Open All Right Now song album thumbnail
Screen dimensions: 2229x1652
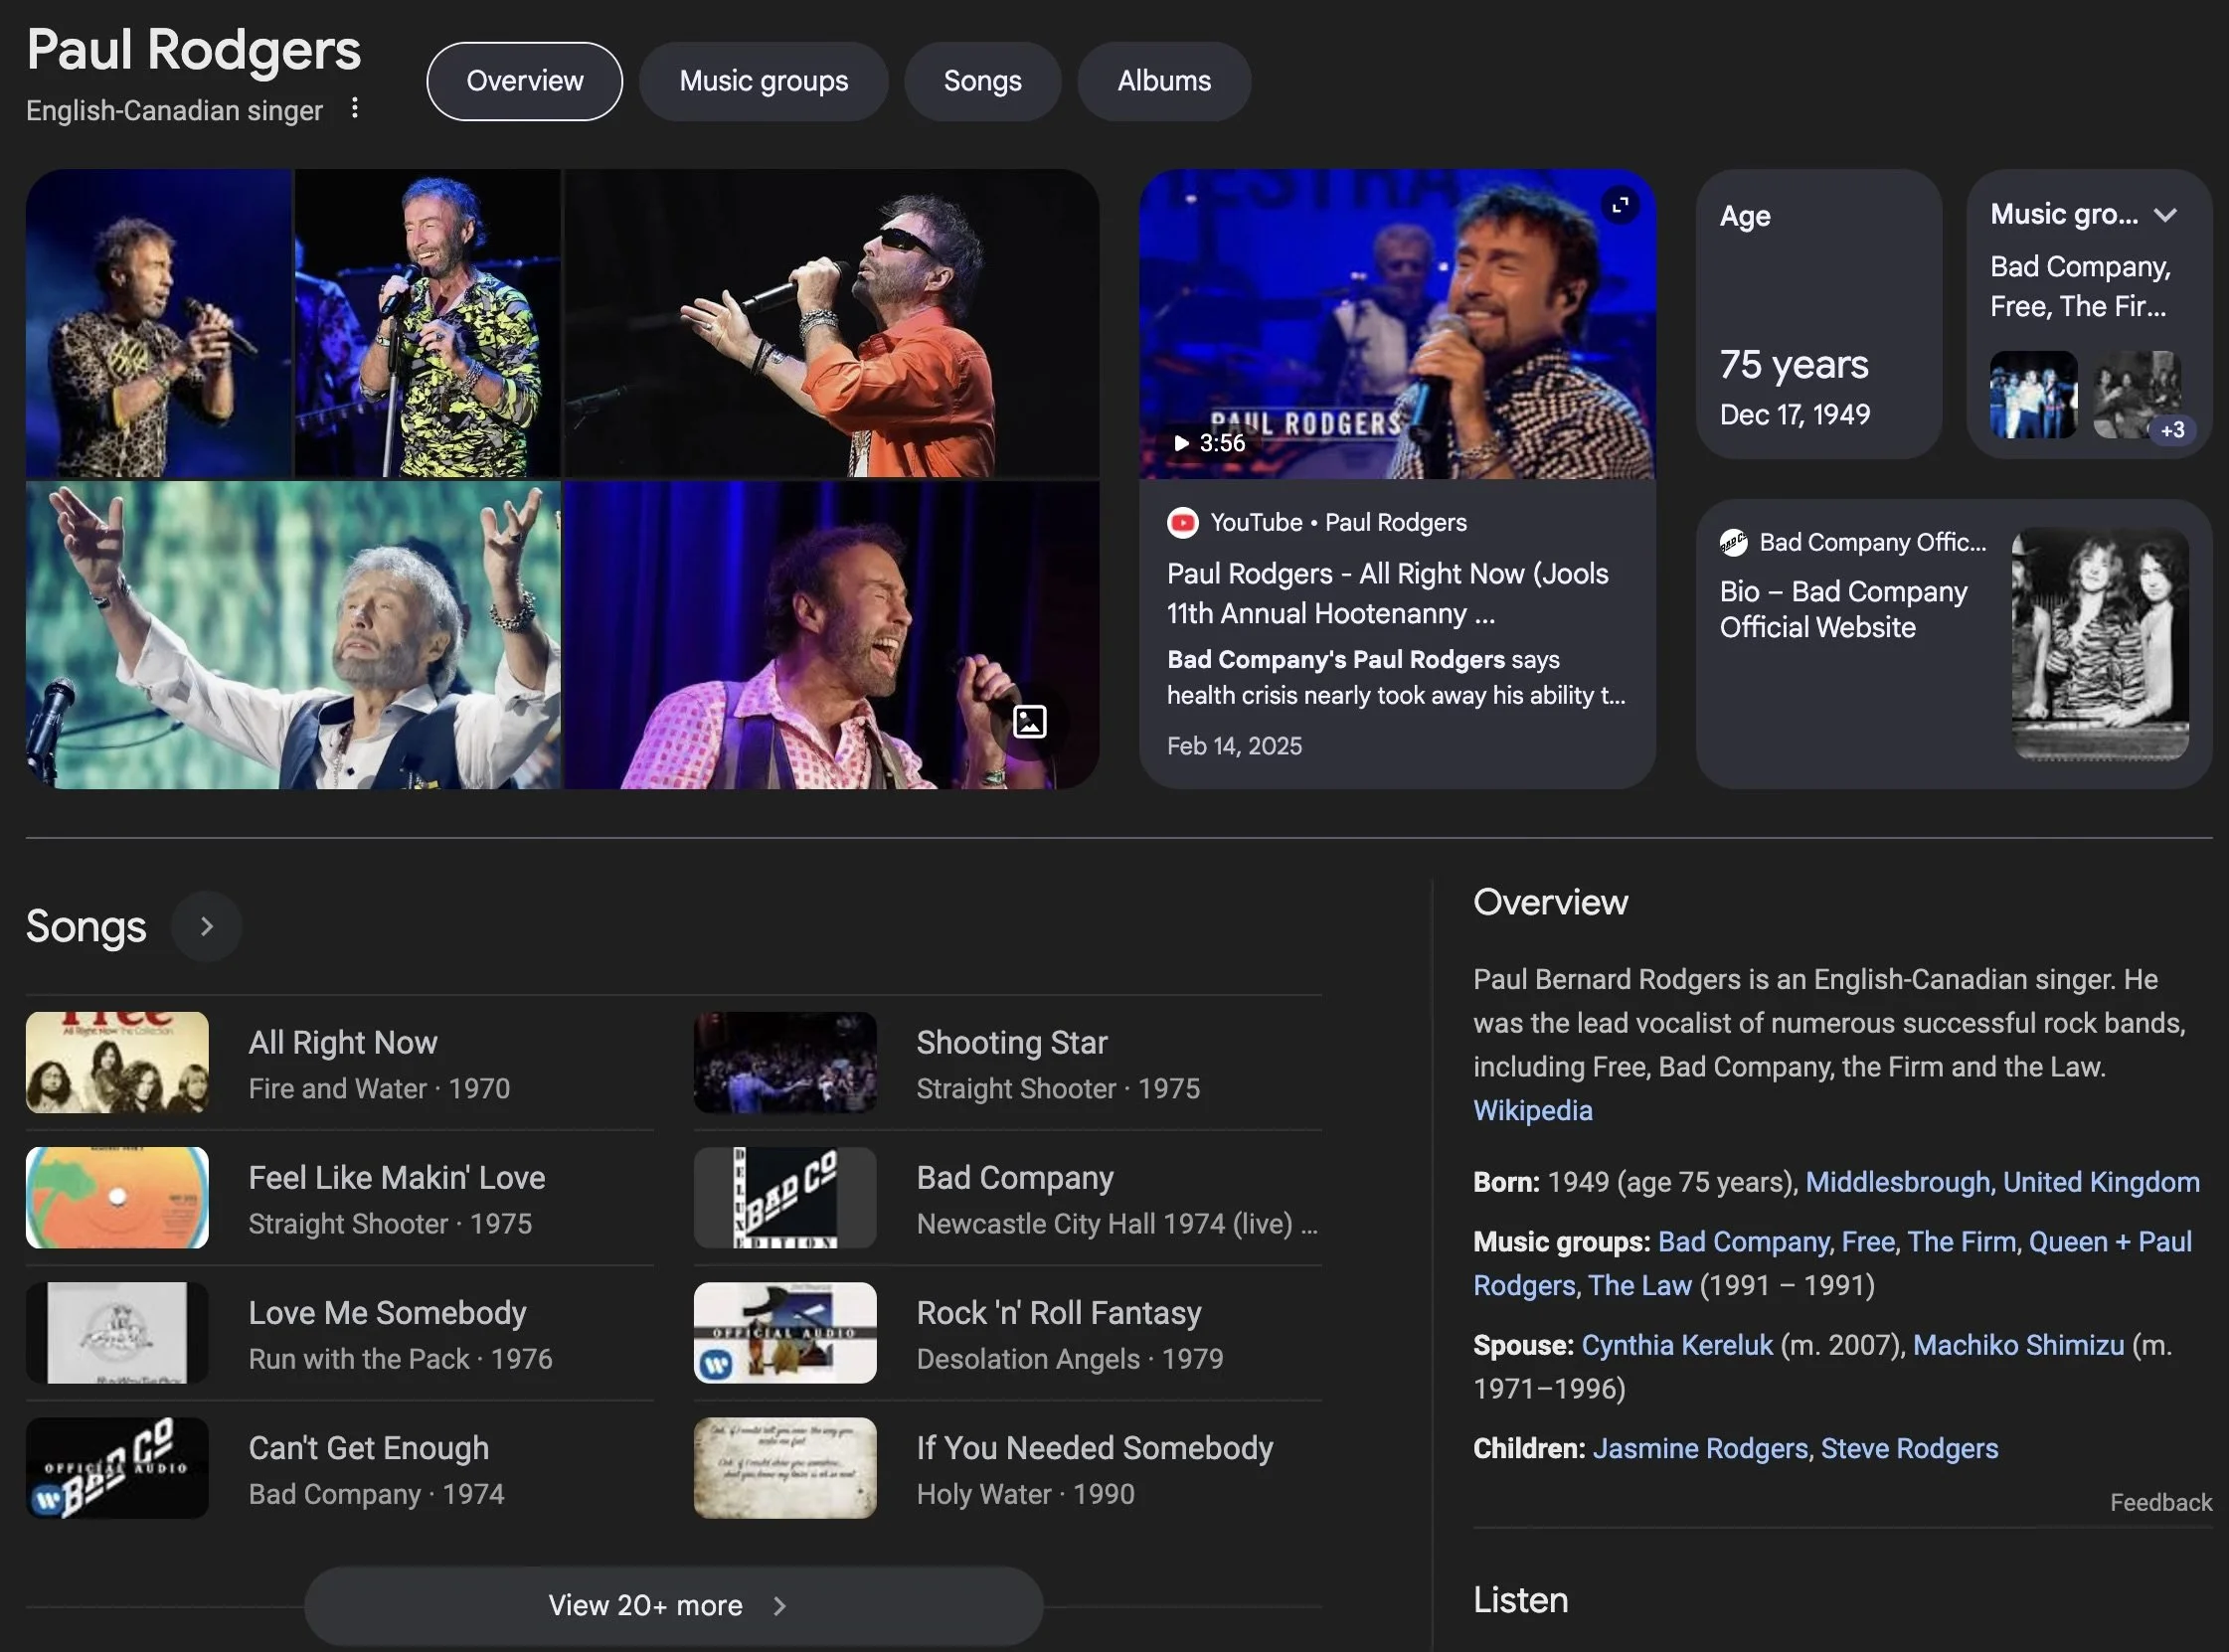tap(117, 1062)
